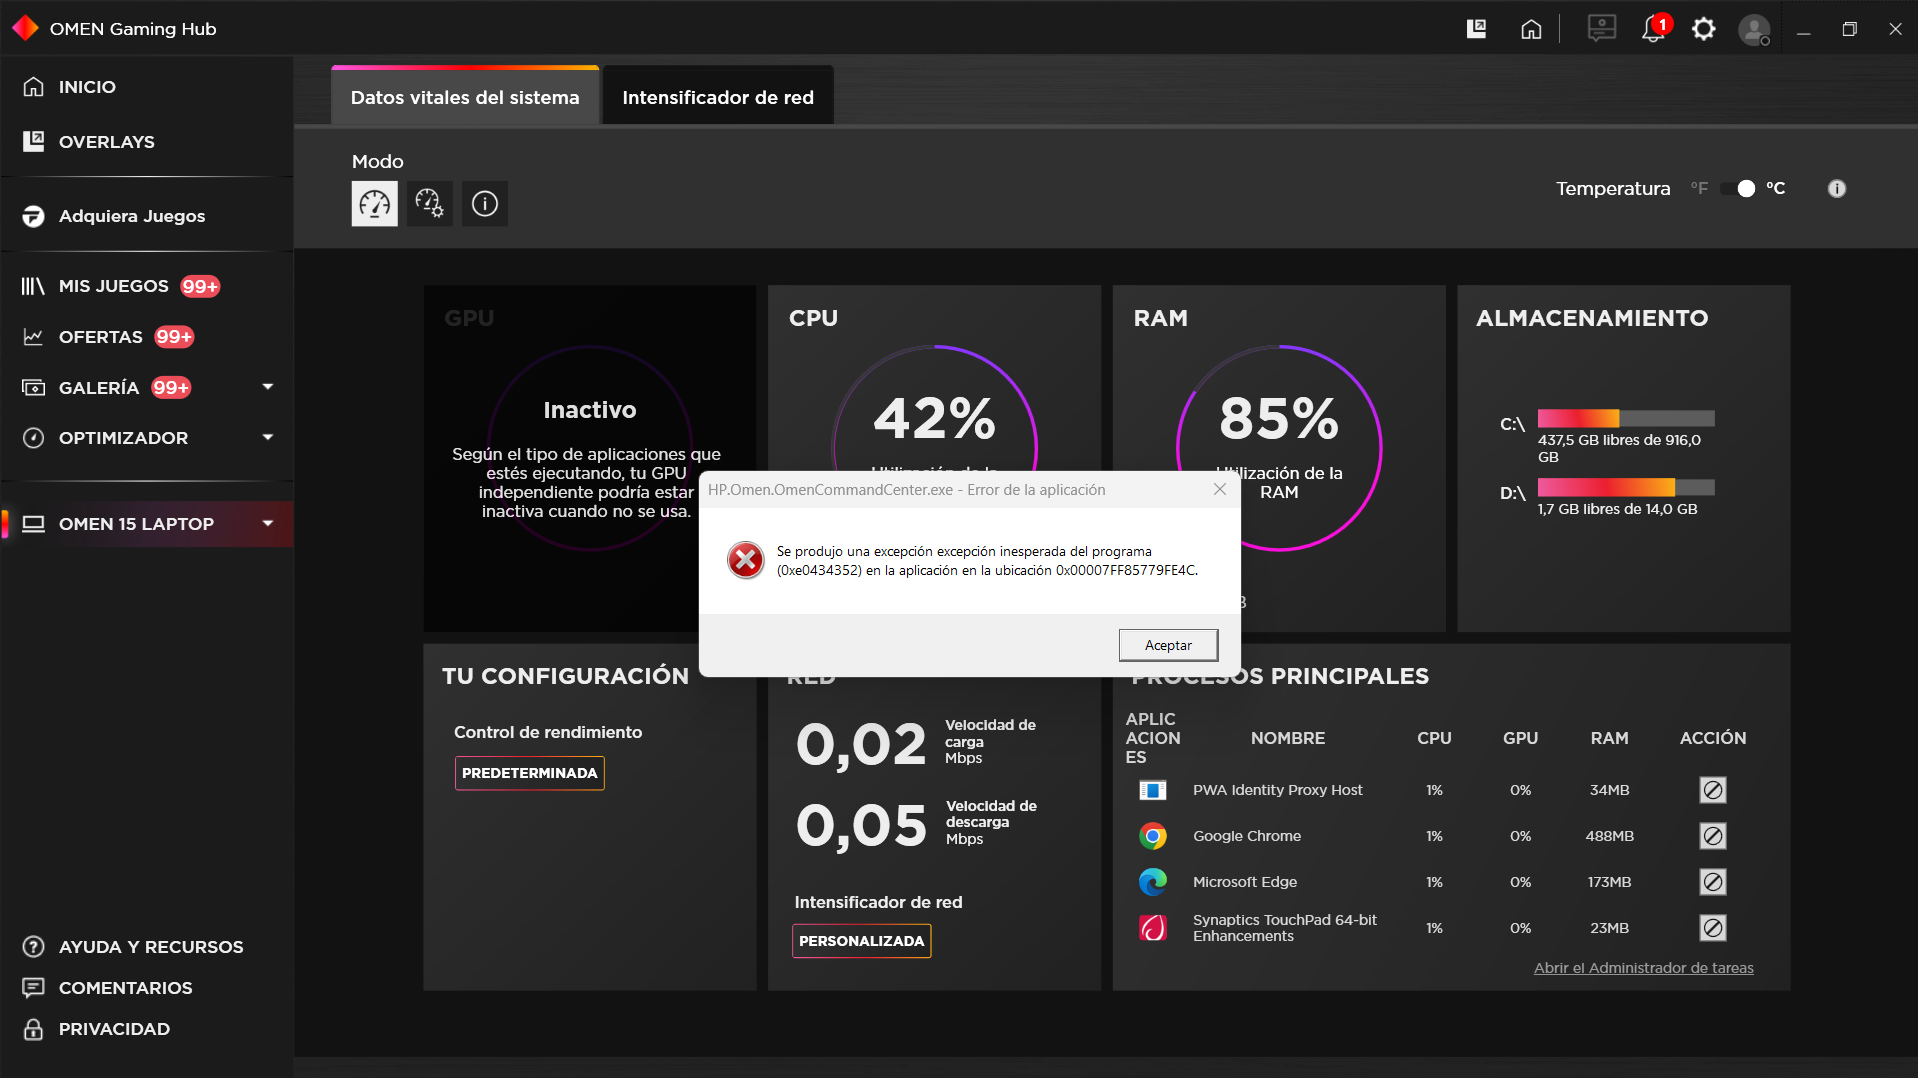The image size is (1918, 1078).
Task: Click the NOMBRE column header
Action: pyautogui.click(x=1288, y=738)
